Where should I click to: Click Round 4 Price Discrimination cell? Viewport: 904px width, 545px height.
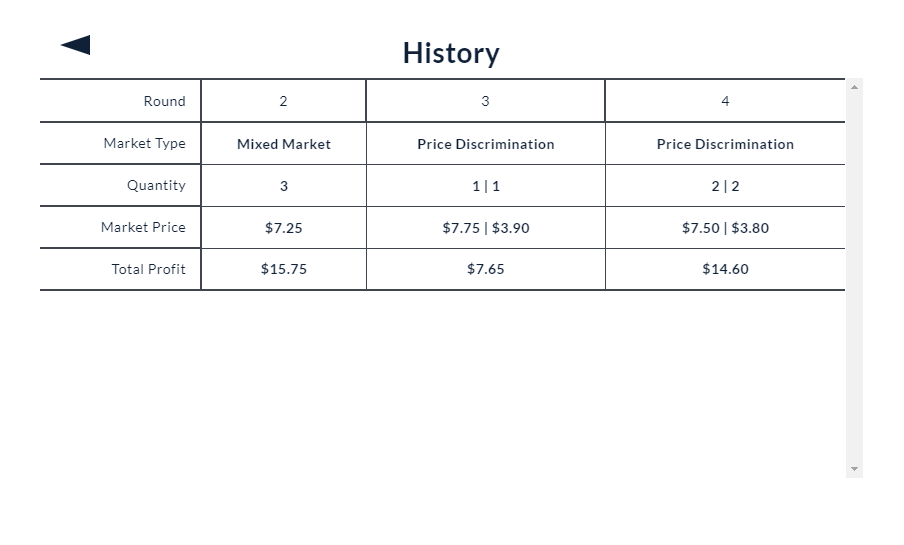click(x=725, y=144)
